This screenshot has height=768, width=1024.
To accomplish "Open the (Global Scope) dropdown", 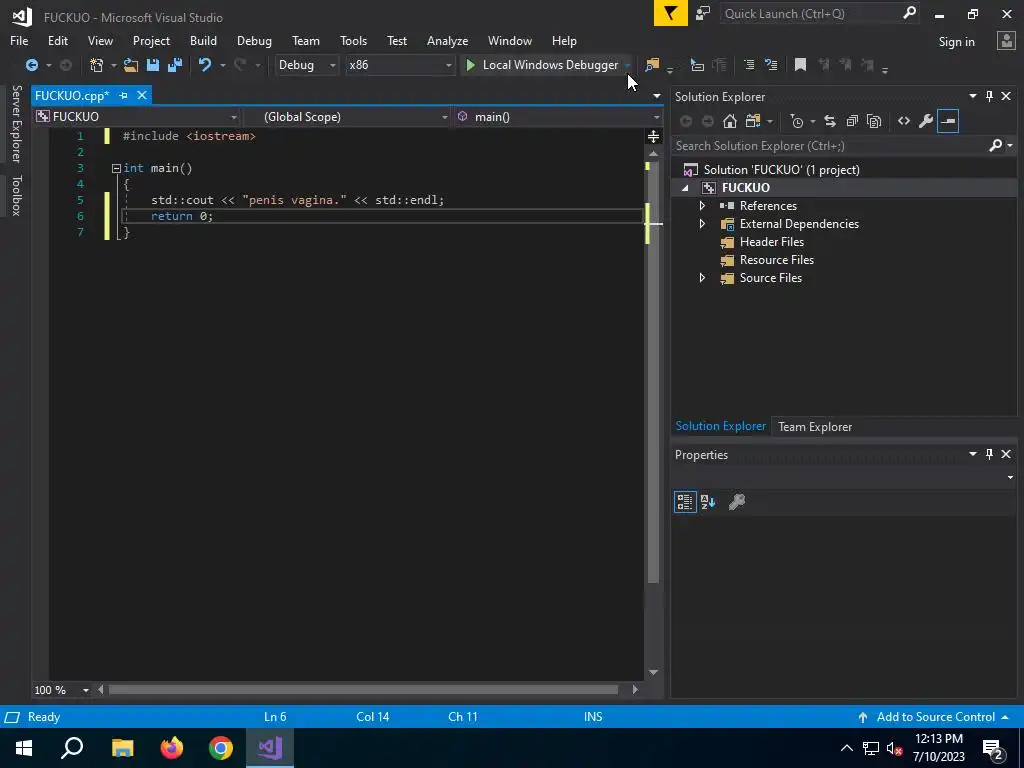I will point(348,116).
